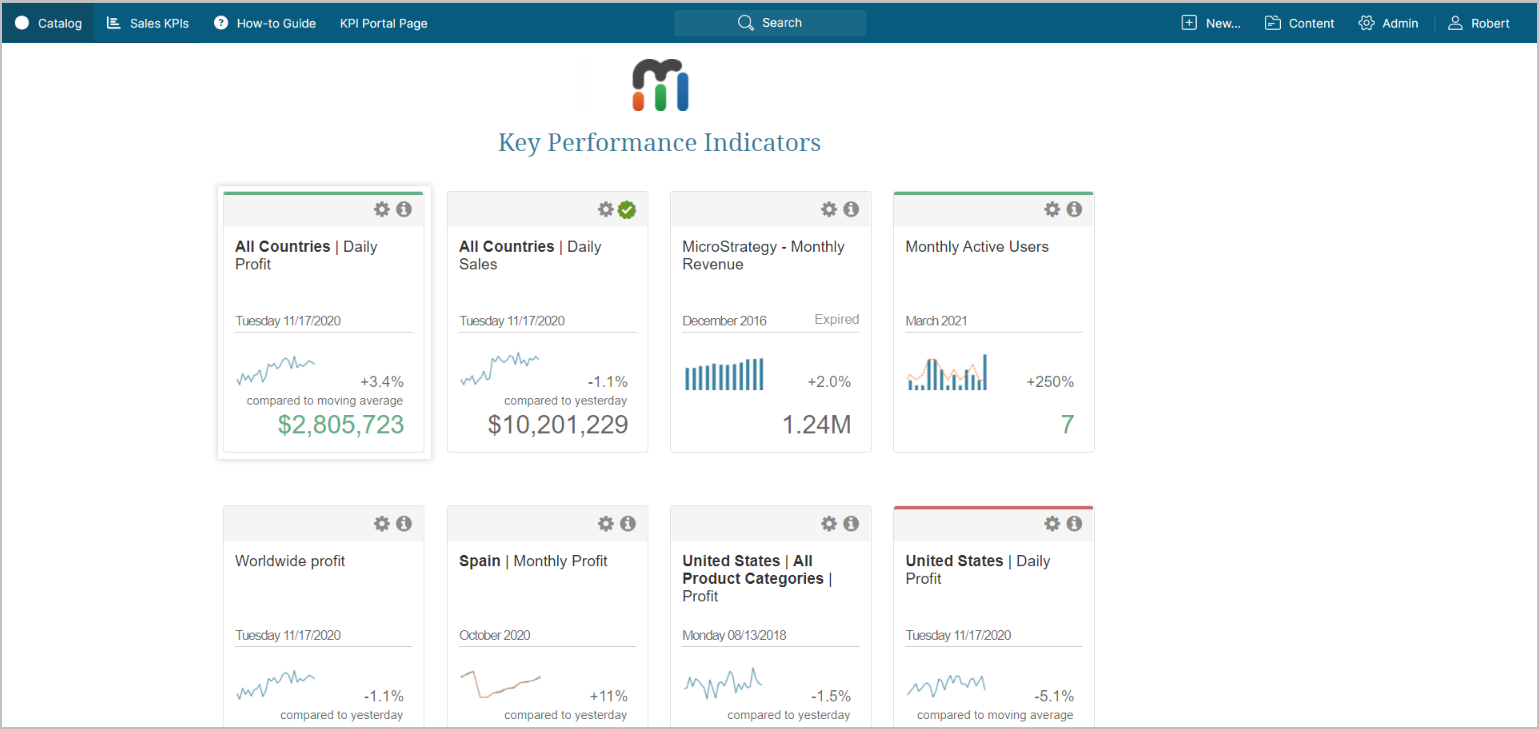Open Robert user account menu
Viewport: 1539px width, 729px height.
(1479, 23)
